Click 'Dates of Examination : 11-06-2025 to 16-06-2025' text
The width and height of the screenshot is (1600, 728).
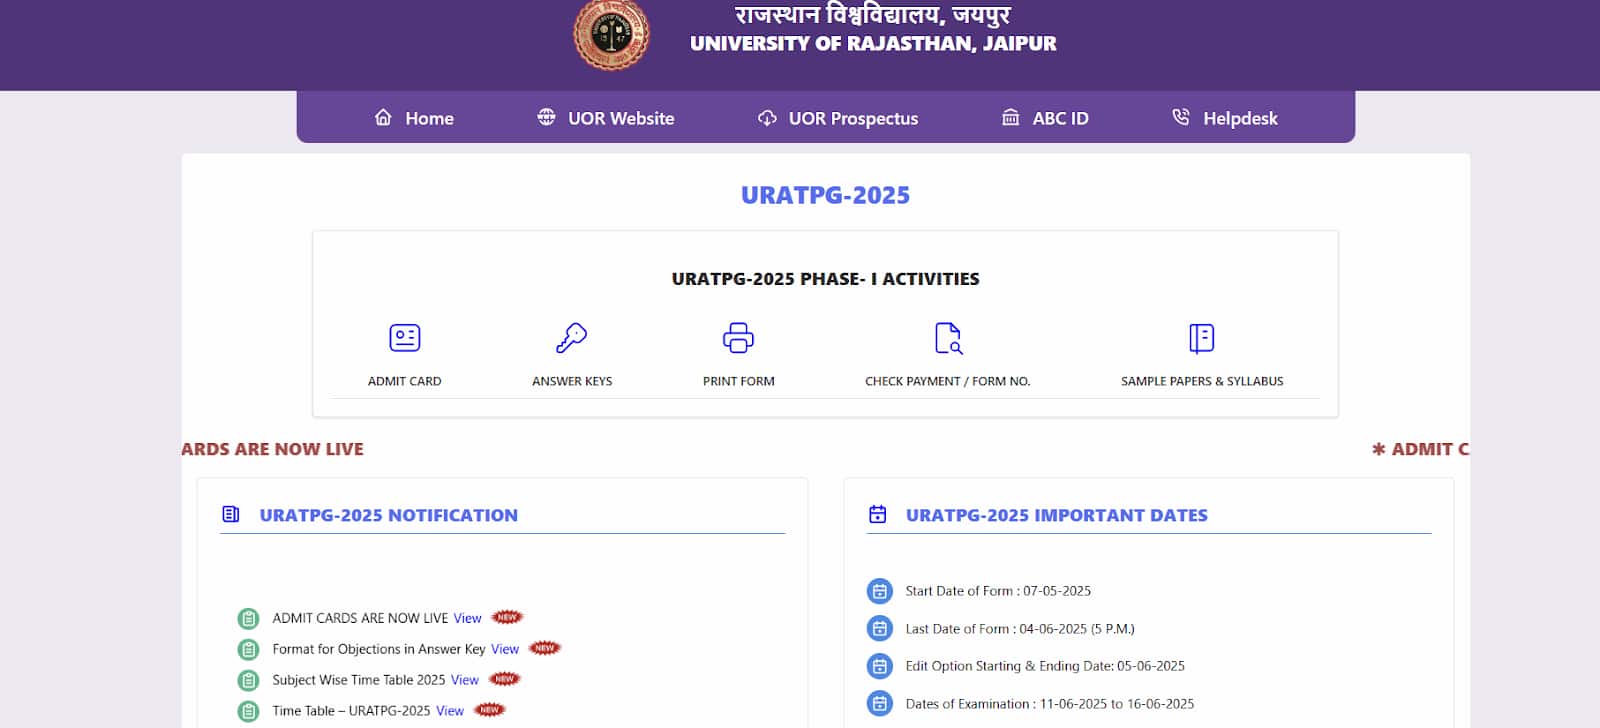pos(1050,704)
